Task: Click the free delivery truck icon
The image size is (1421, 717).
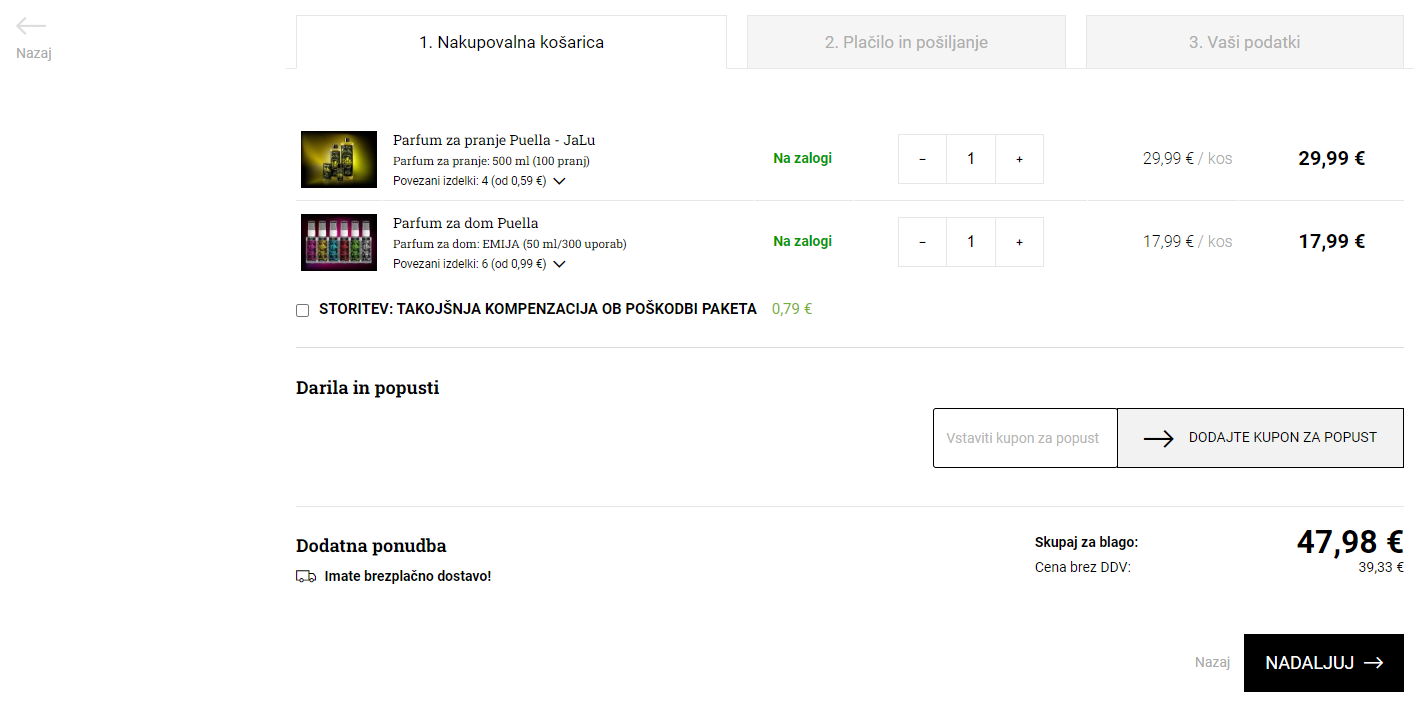Action: click(306, 576)
